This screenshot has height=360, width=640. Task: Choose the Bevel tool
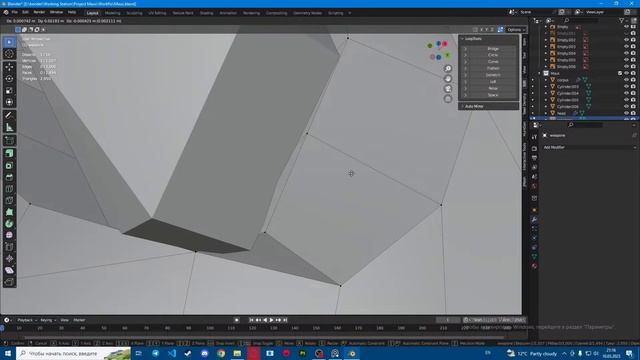click(9, 177)
